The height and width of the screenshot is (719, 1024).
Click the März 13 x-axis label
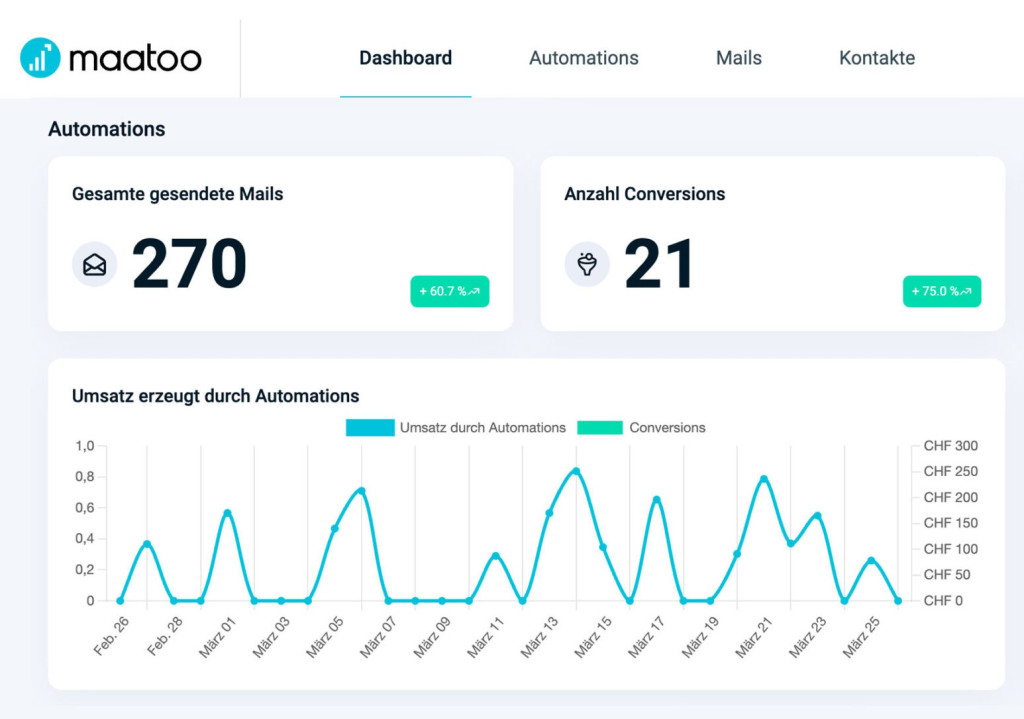[x=539, y=637]
